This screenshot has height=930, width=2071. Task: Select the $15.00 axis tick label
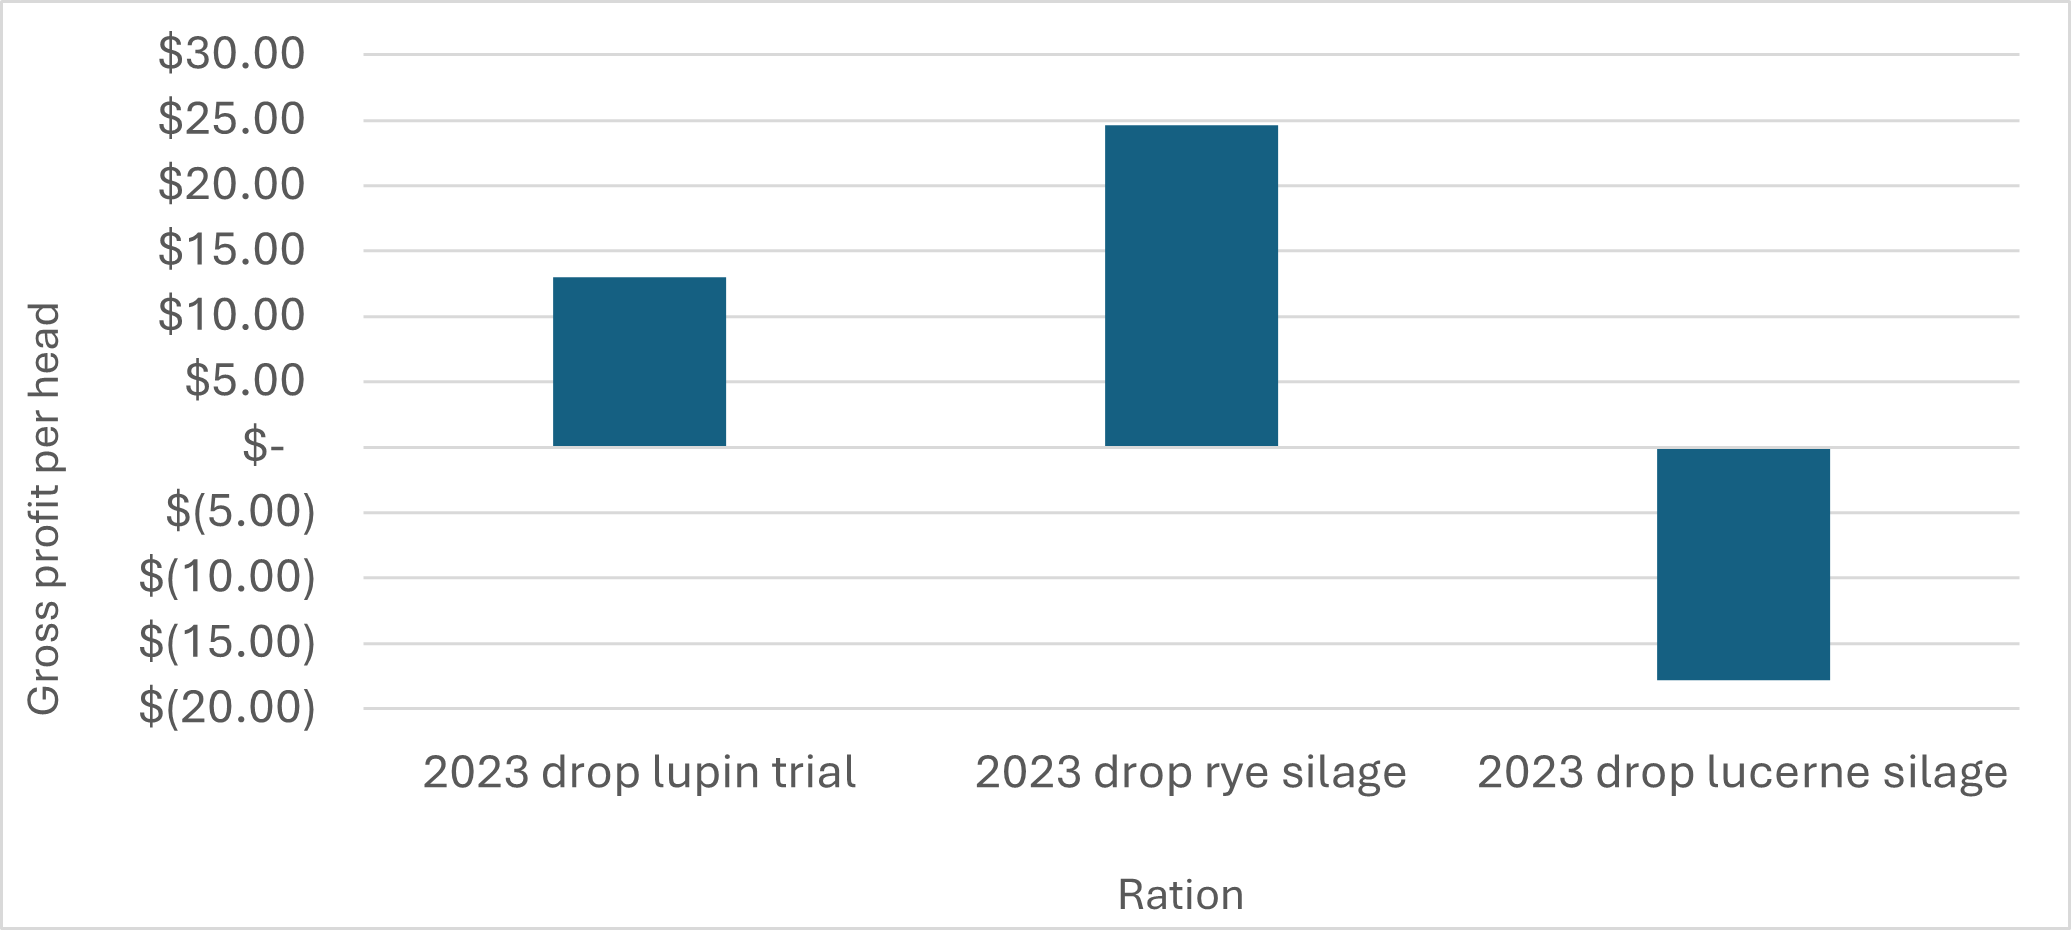pyautogui.click(x=231, y=249)
